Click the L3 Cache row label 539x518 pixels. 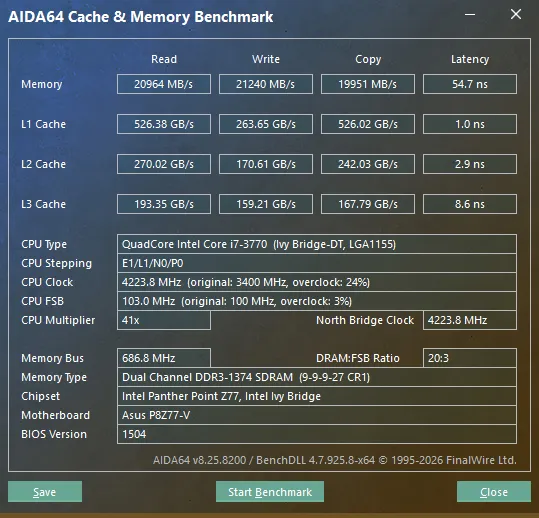(43, 204)
